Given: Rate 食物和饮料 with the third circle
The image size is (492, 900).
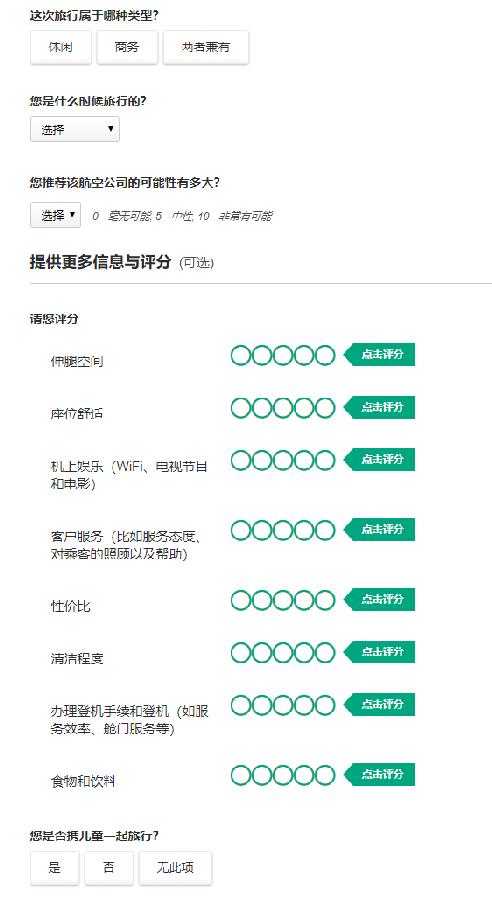Looking at the screenshot, I should [x=283, y=775].
